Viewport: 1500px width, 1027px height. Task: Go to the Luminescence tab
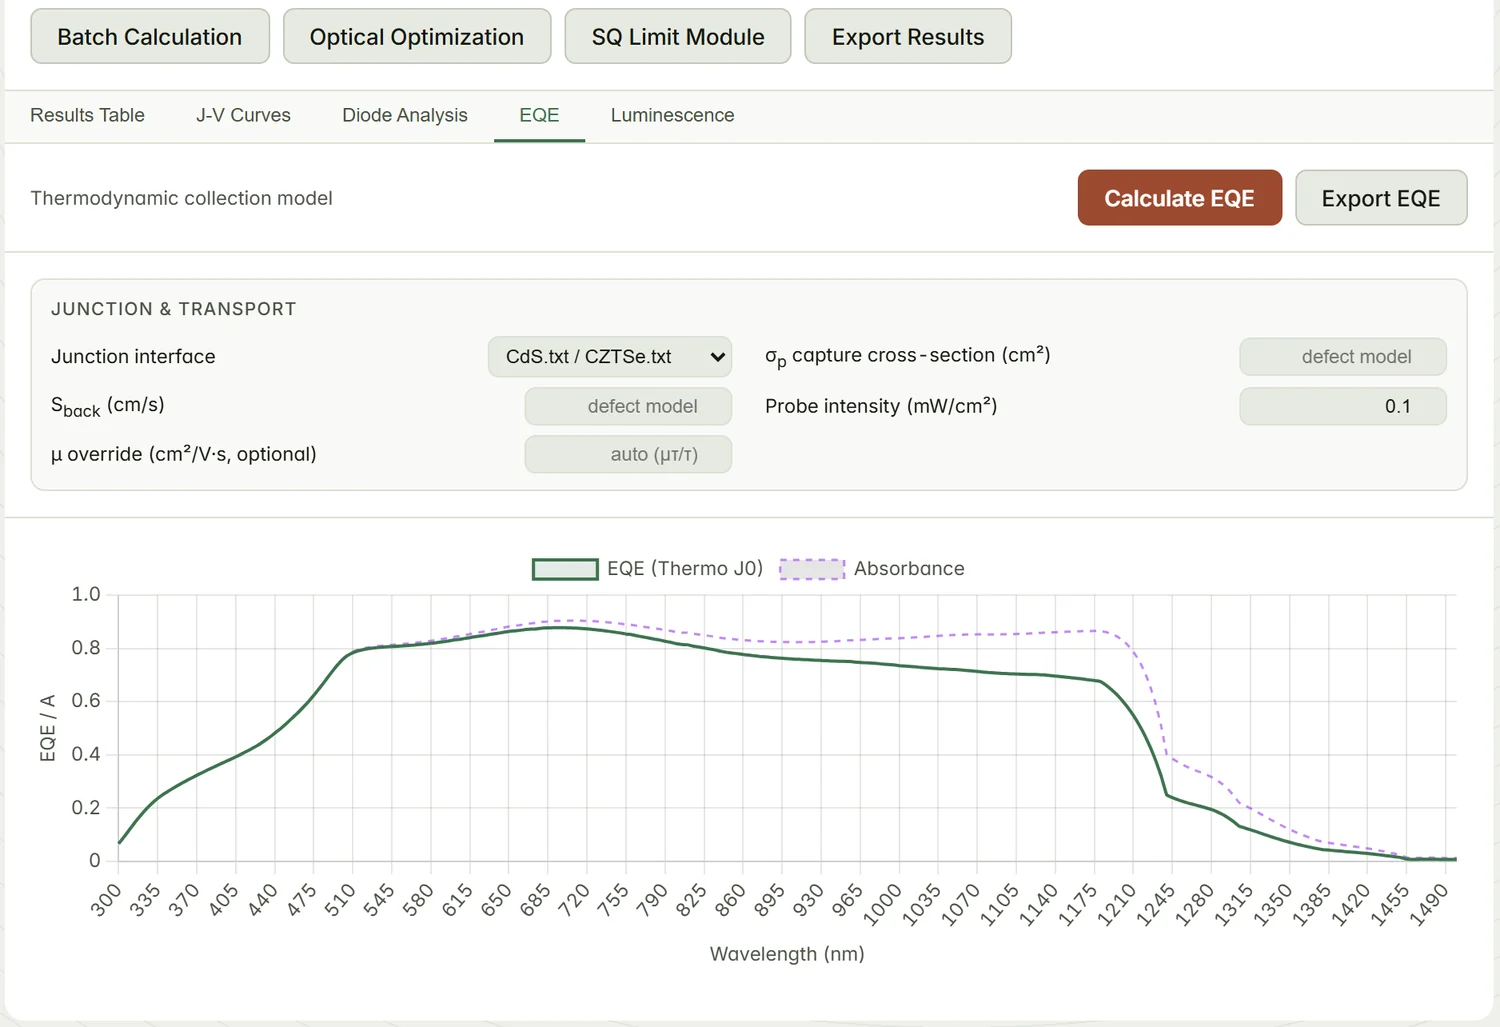[x=672, y=115]
